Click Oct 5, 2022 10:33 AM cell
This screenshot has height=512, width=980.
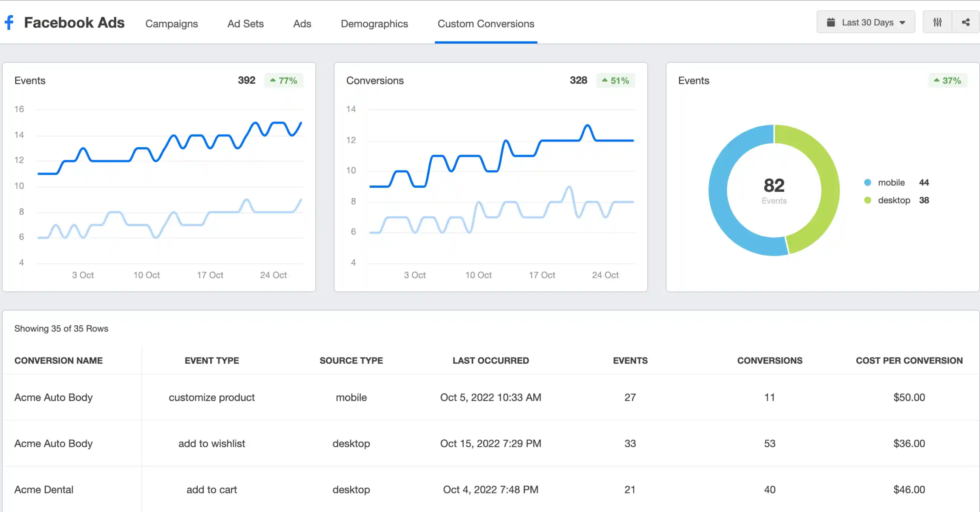coord(491,398)
